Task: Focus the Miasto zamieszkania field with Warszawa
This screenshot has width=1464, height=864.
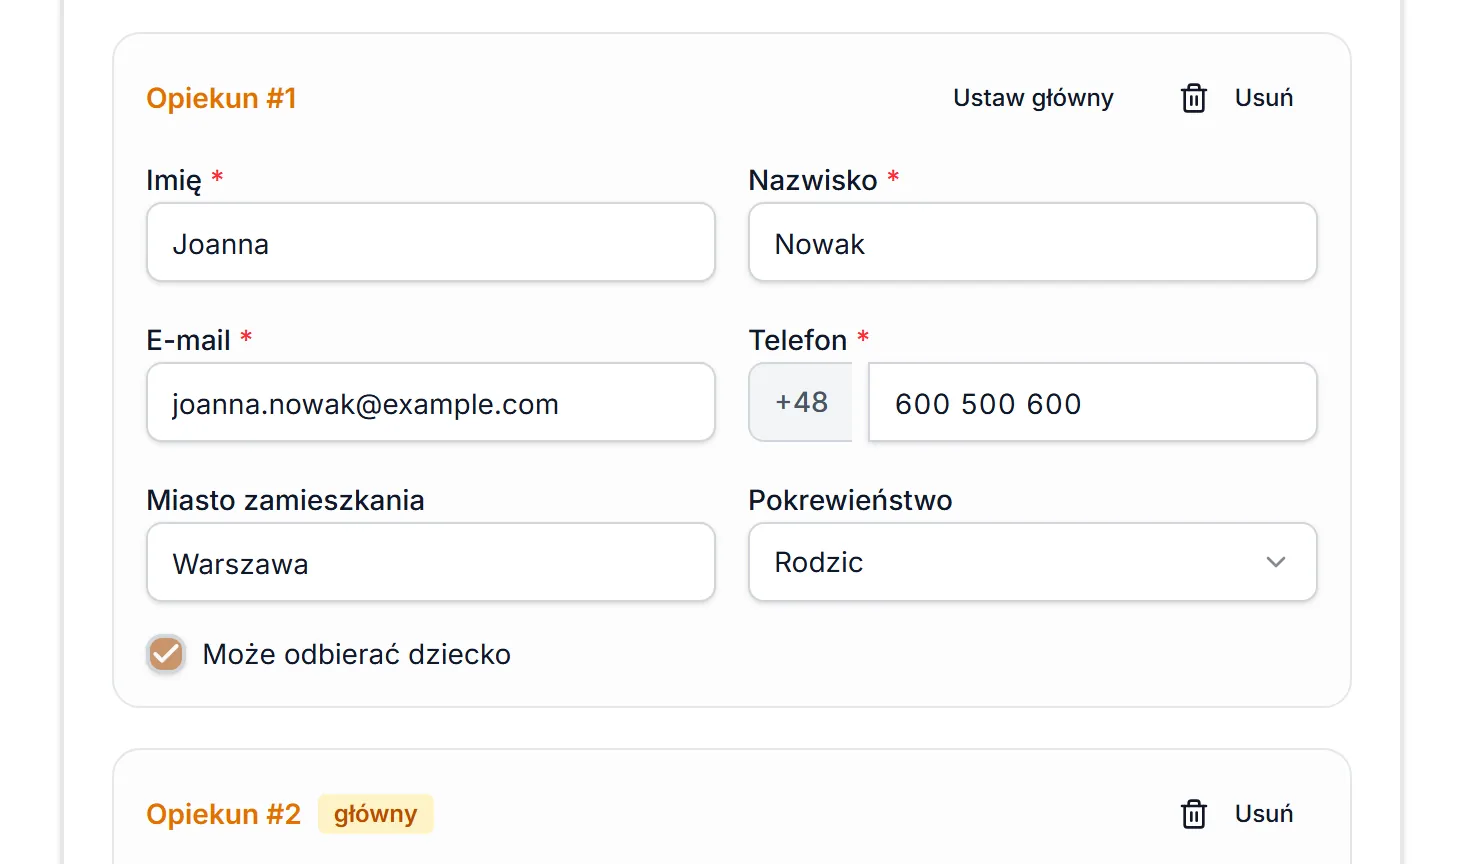Action: pyautogui.click(x=431, y=562)
